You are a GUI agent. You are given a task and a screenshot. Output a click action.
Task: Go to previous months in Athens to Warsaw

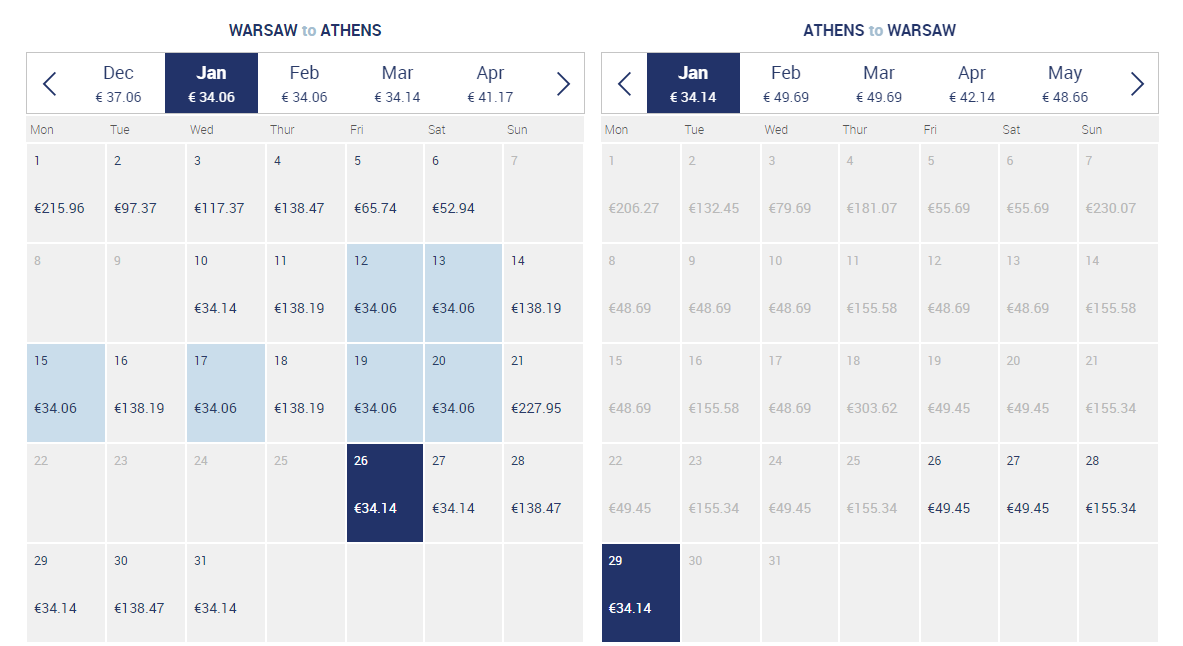(x=624, y=84)
